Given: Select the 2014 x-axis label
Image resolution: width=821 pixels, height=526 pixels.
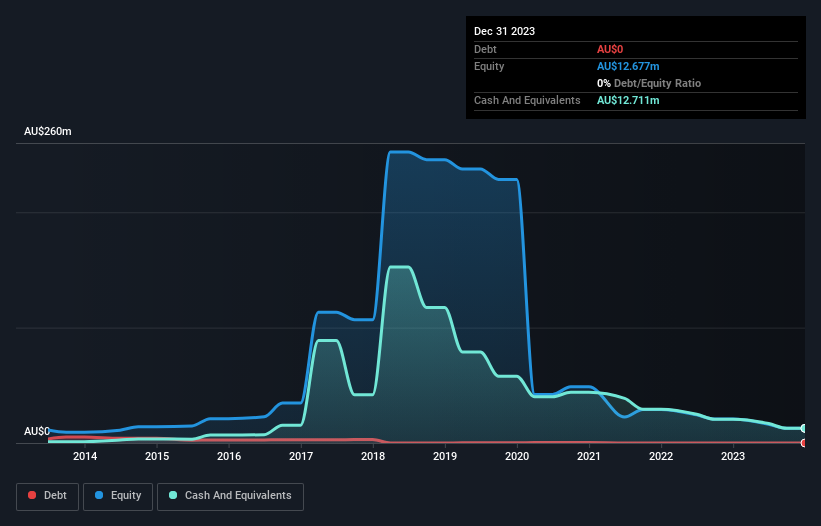Looking at the screenshot, I should (85, 456).
